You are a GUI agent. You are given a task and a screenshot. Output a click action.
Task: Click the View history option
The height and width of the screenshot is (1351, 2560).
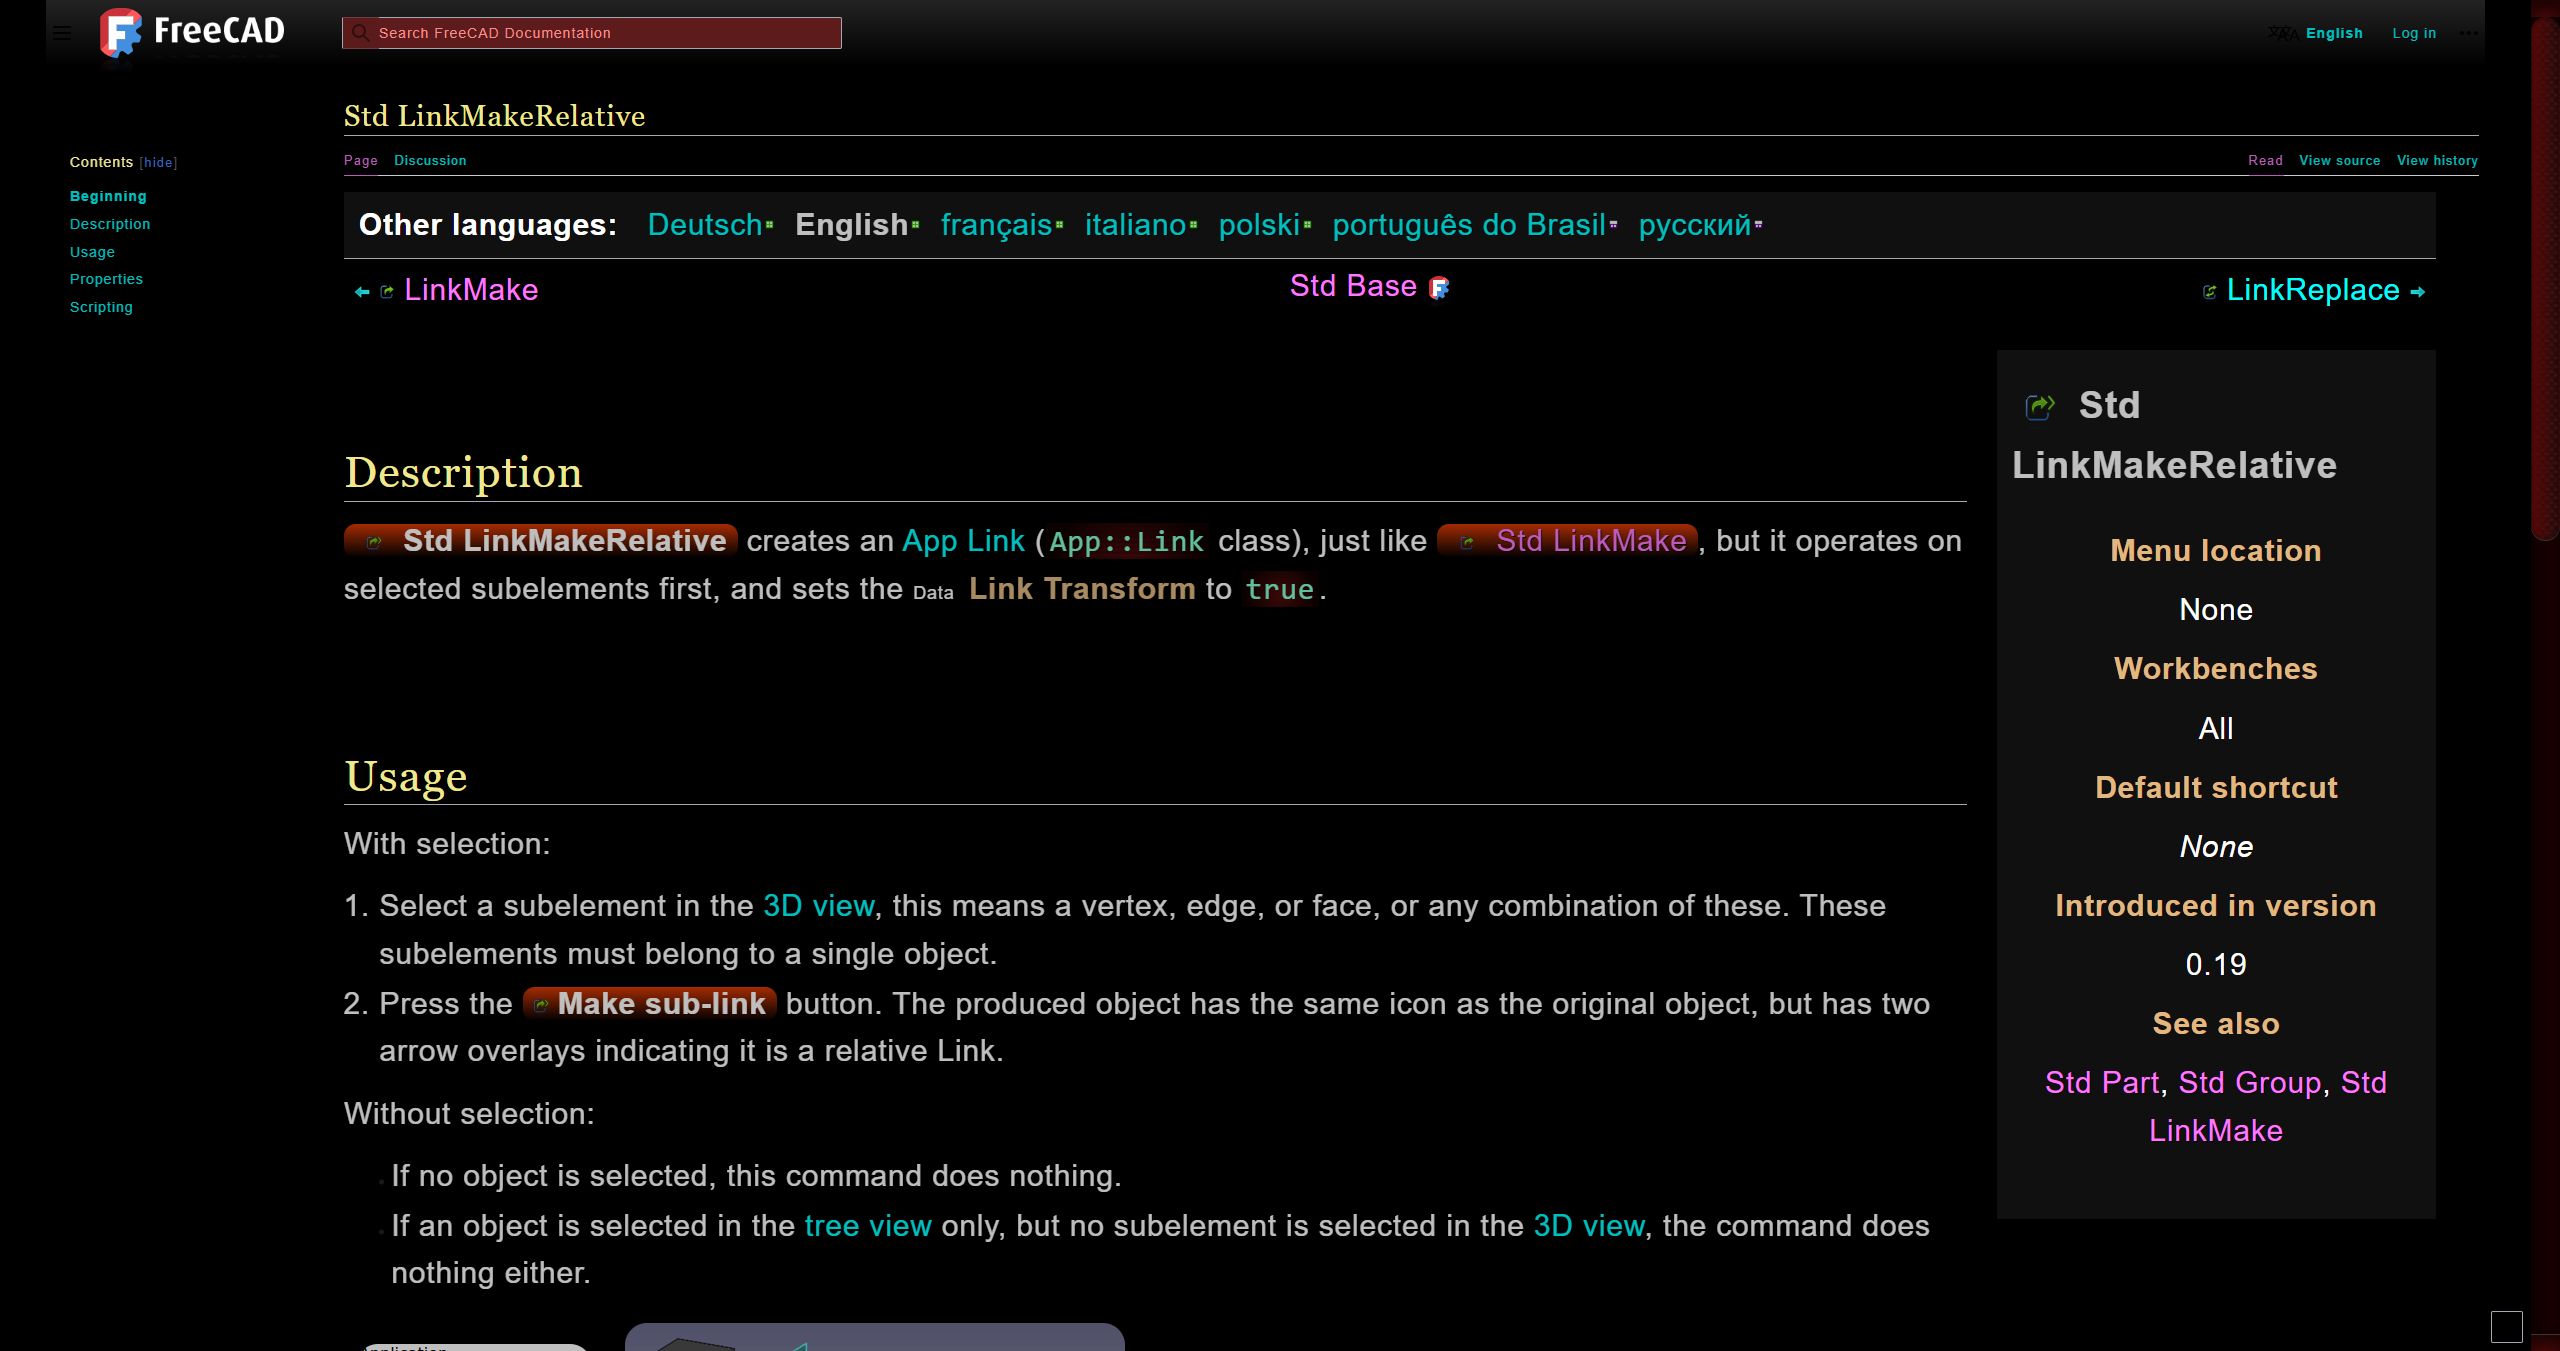coord(2436,159)
